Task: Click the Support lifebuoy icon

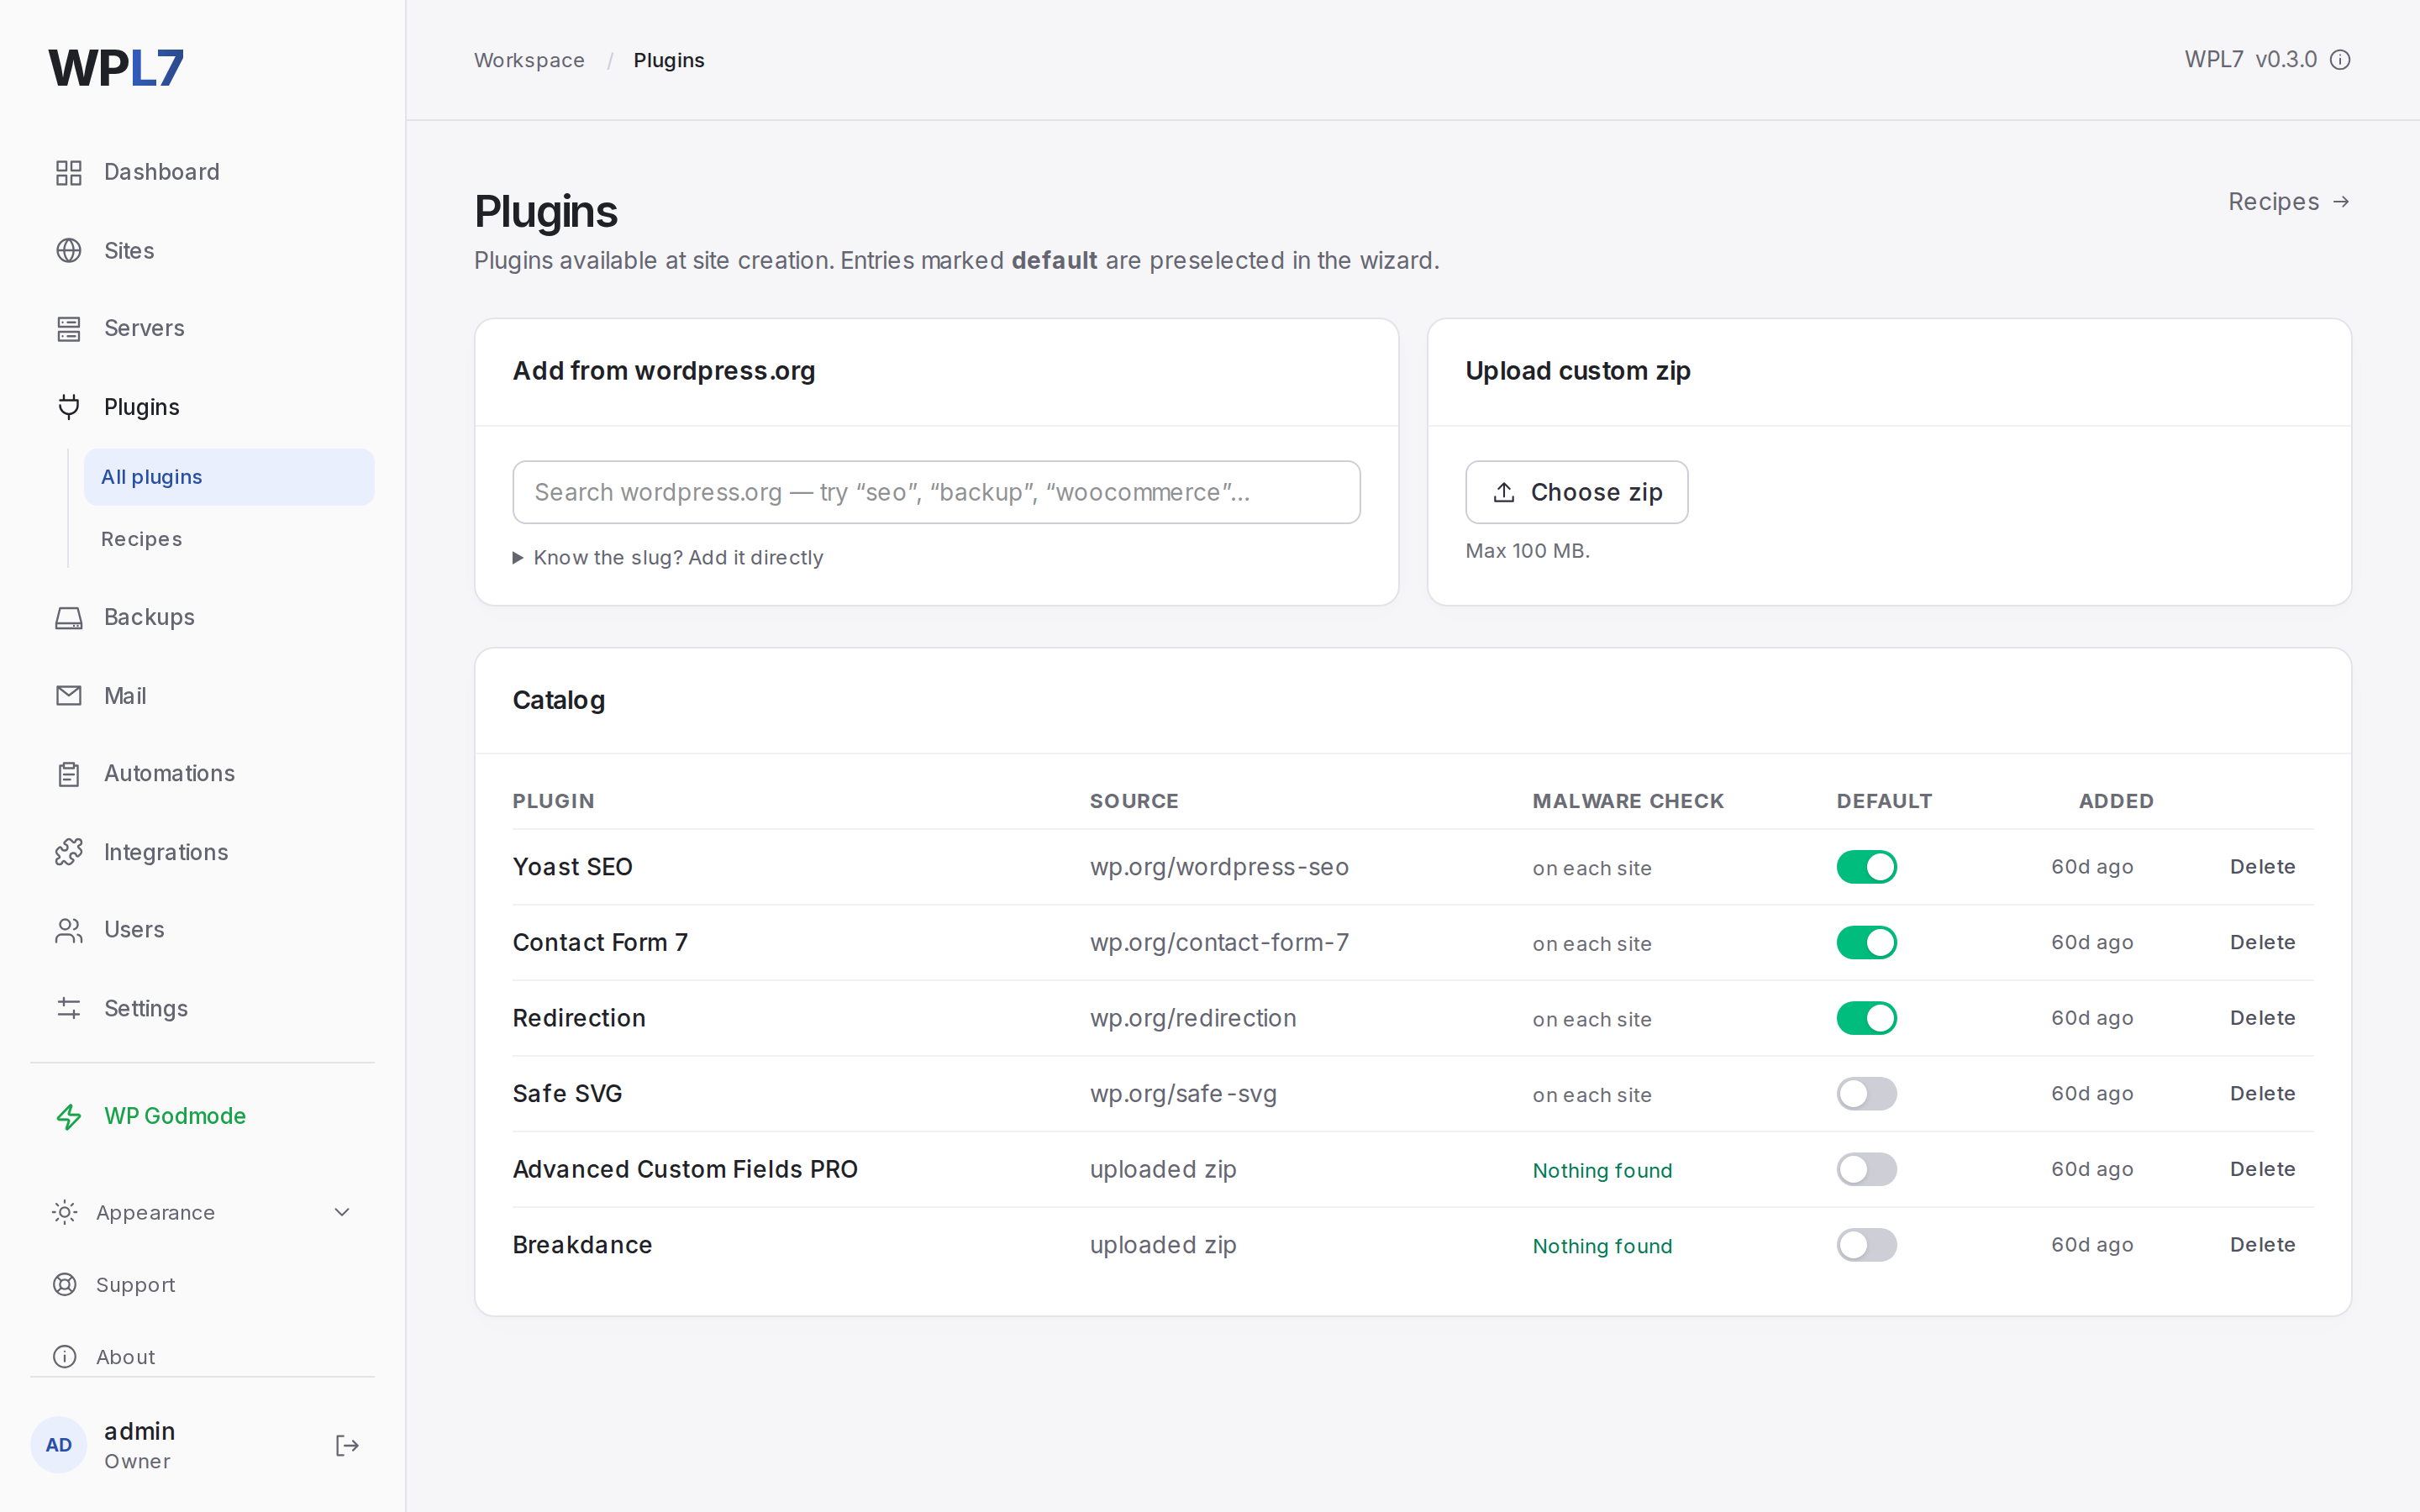Action: click(x=65, y=1284)
